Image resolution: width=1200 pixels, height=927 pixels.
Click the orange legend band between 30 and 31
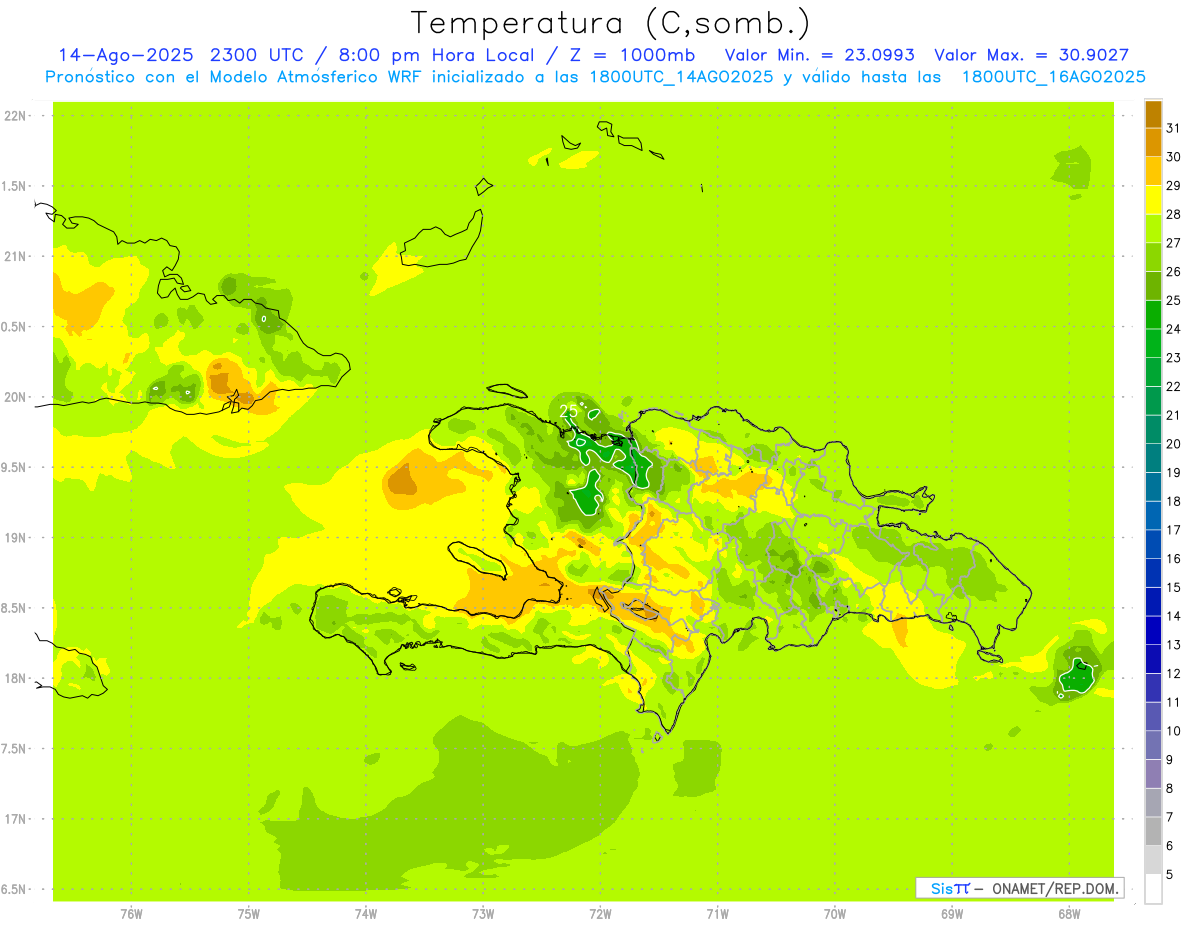click(x=1153, y=143)
